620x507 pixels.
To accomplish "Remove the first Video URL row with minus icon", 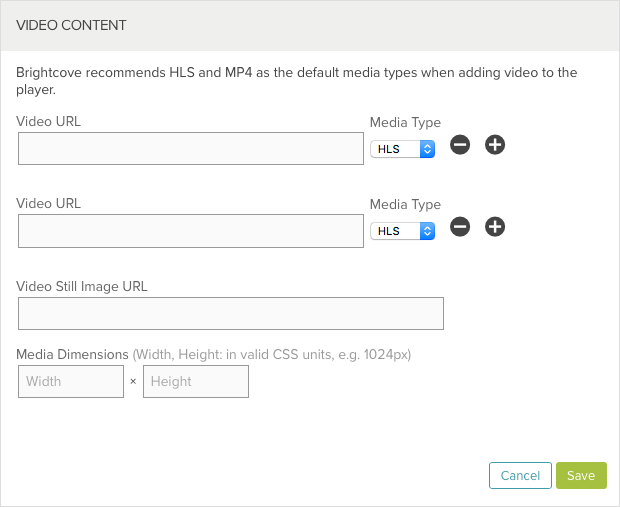I will [x=460, y=145].
